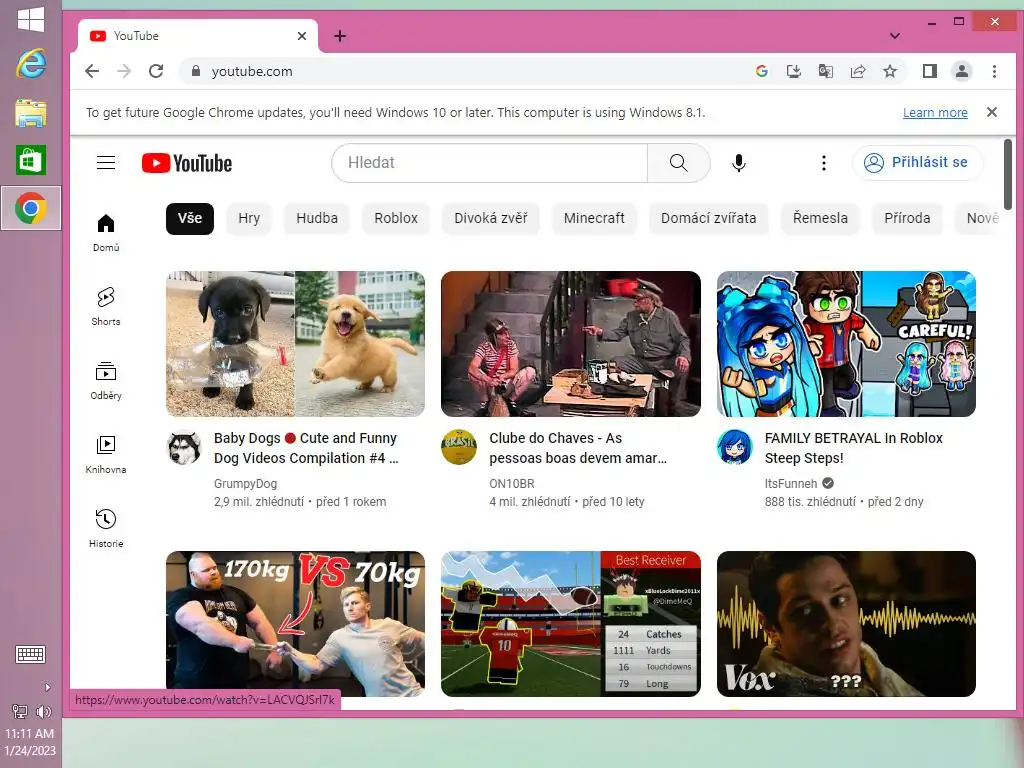
Task: Open the Chrome profile avatar
Action: click(x=962, y=71)
